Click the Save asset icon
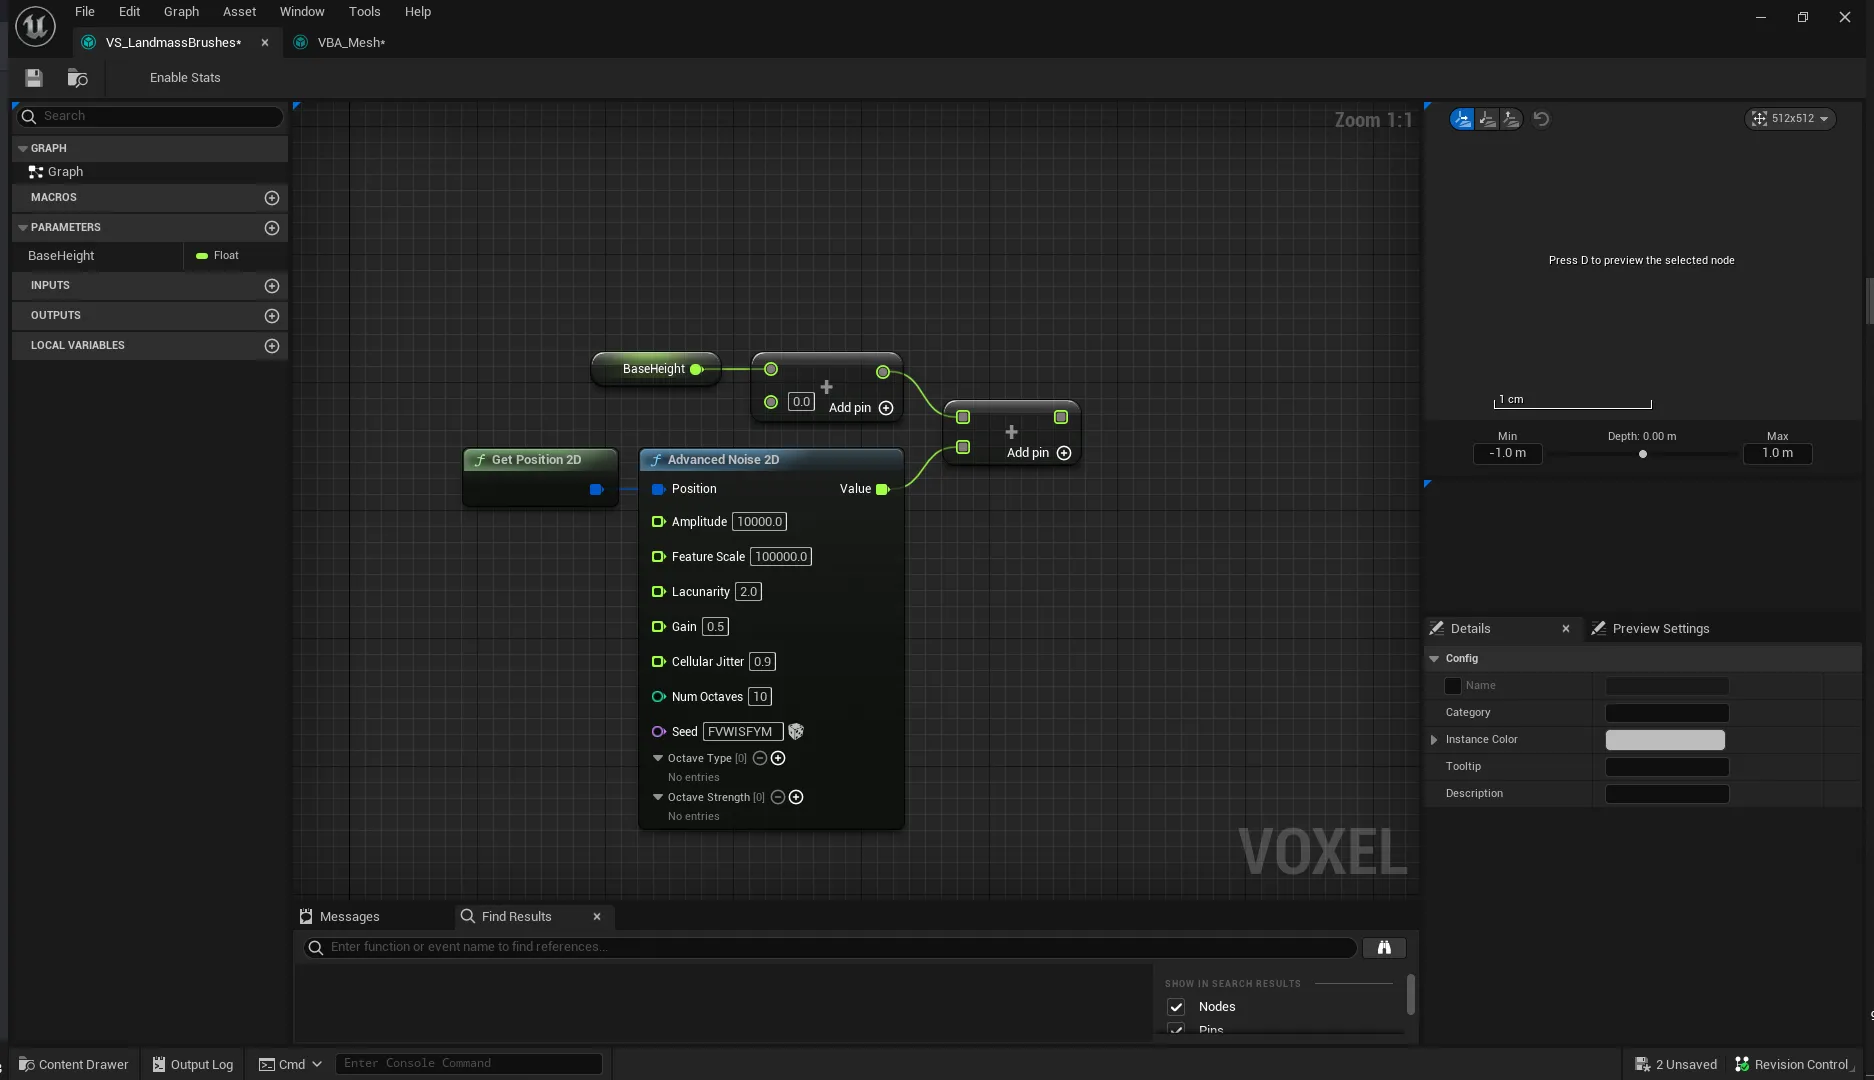Screen dimensions: 1874x1080 coord(33,78)
